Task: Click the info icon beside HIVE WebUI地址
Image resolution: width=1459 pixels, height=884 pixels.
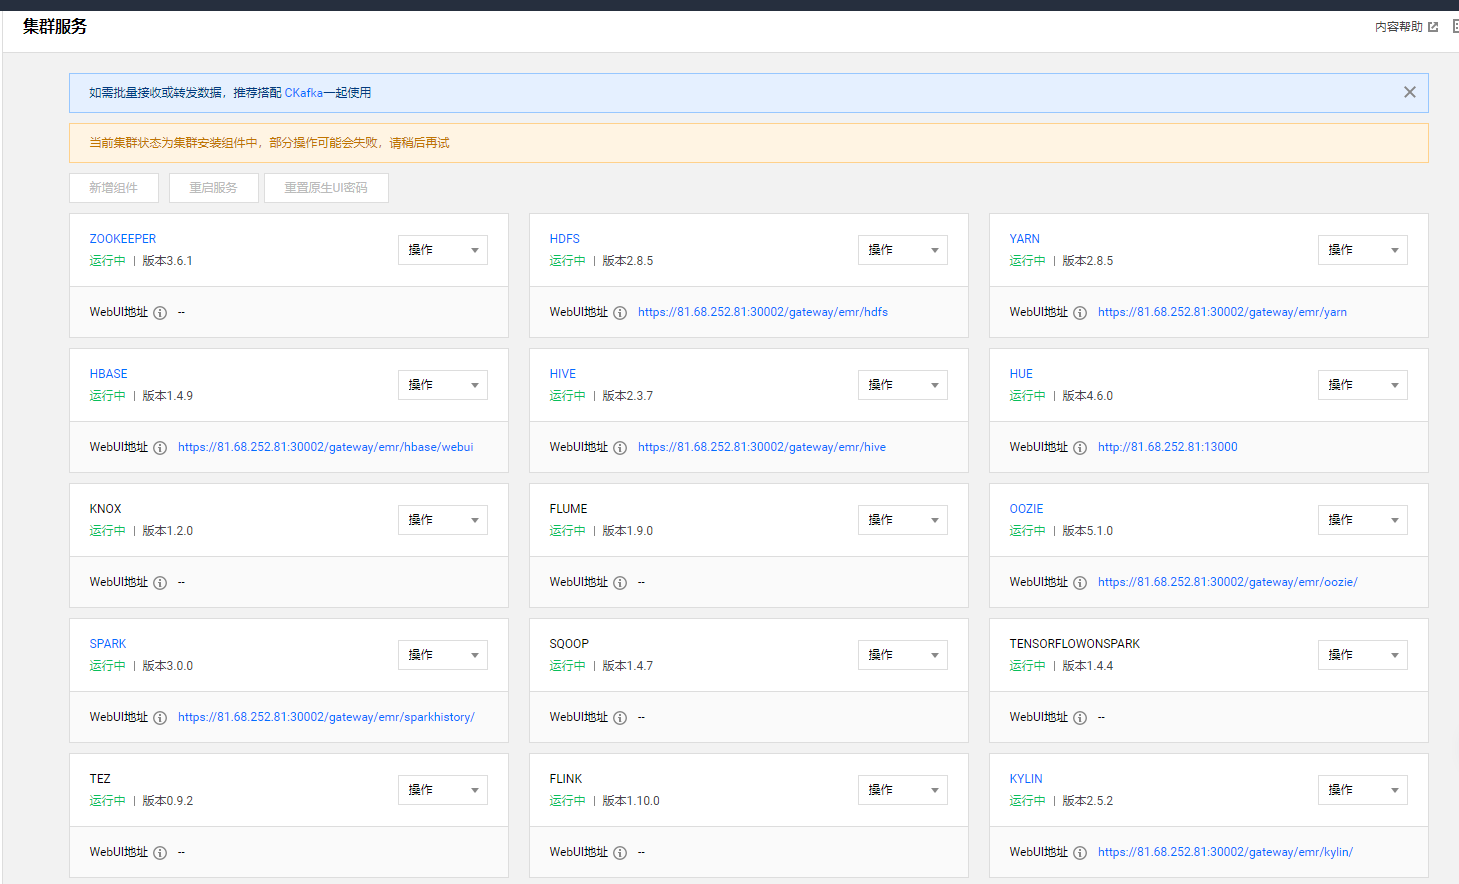Action: point(620,448)
